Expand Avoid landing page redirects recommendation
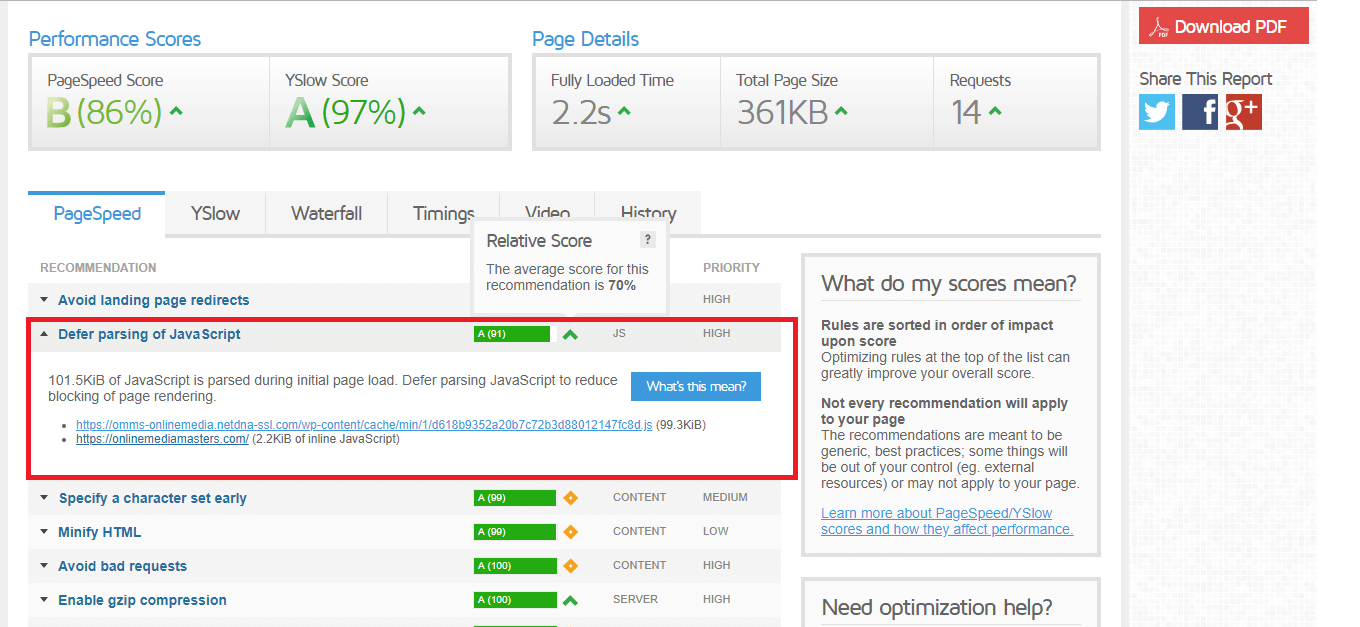Image resolution: width=1360 pixels, height=627 pixels. [153, 300]
